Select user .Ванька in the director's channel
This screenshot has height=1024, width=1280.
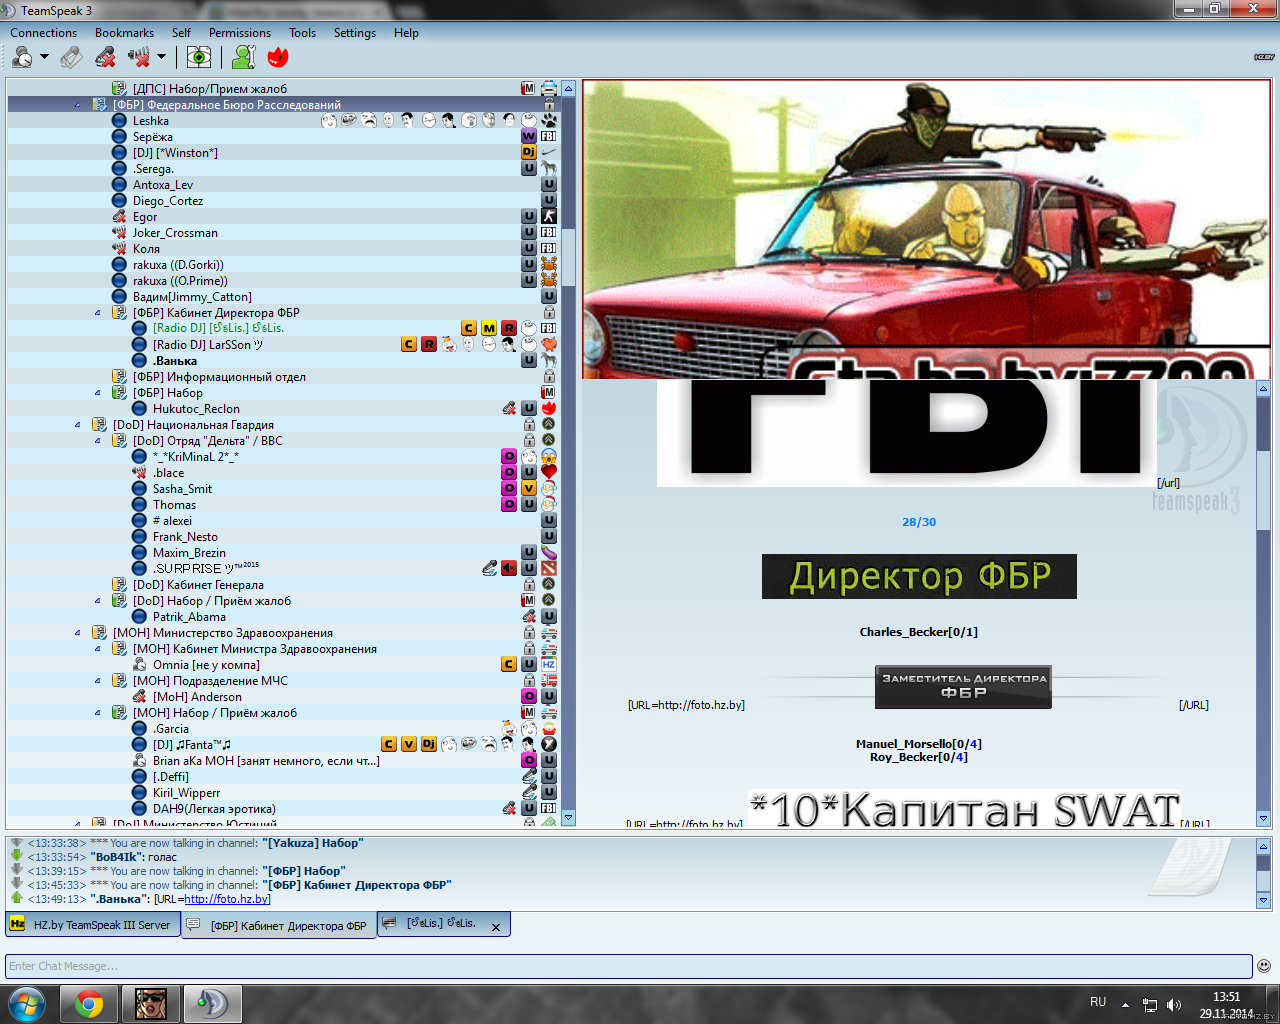pyautogui.click(x=175, y=361)
